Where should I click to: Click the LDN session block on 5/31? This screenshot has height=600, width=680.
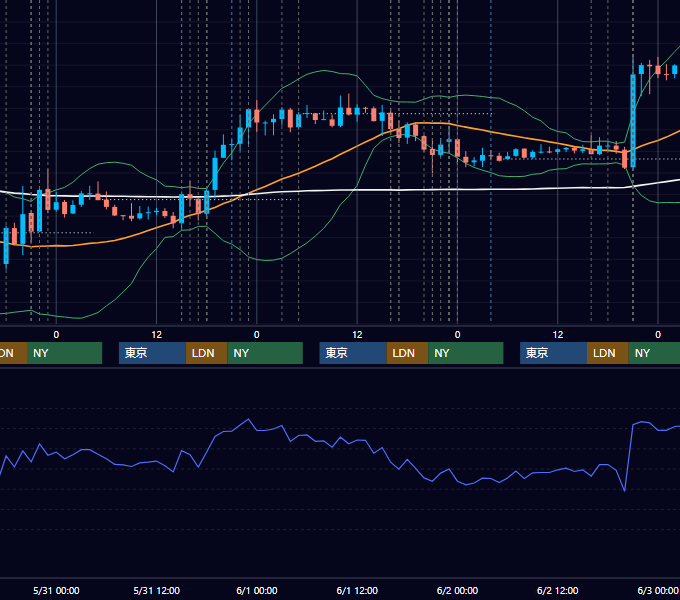coord(206,353)
